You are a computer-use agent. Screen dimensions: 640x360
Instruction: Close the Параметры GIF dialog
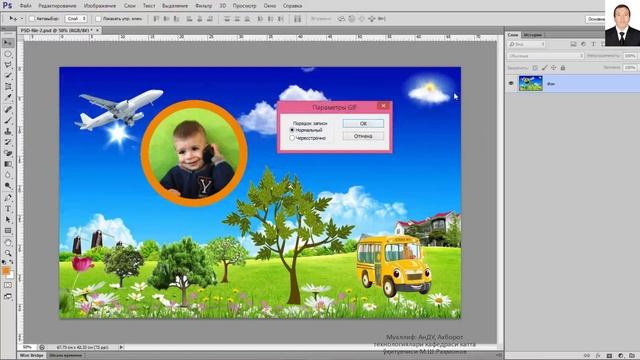(x=383, y=106)
